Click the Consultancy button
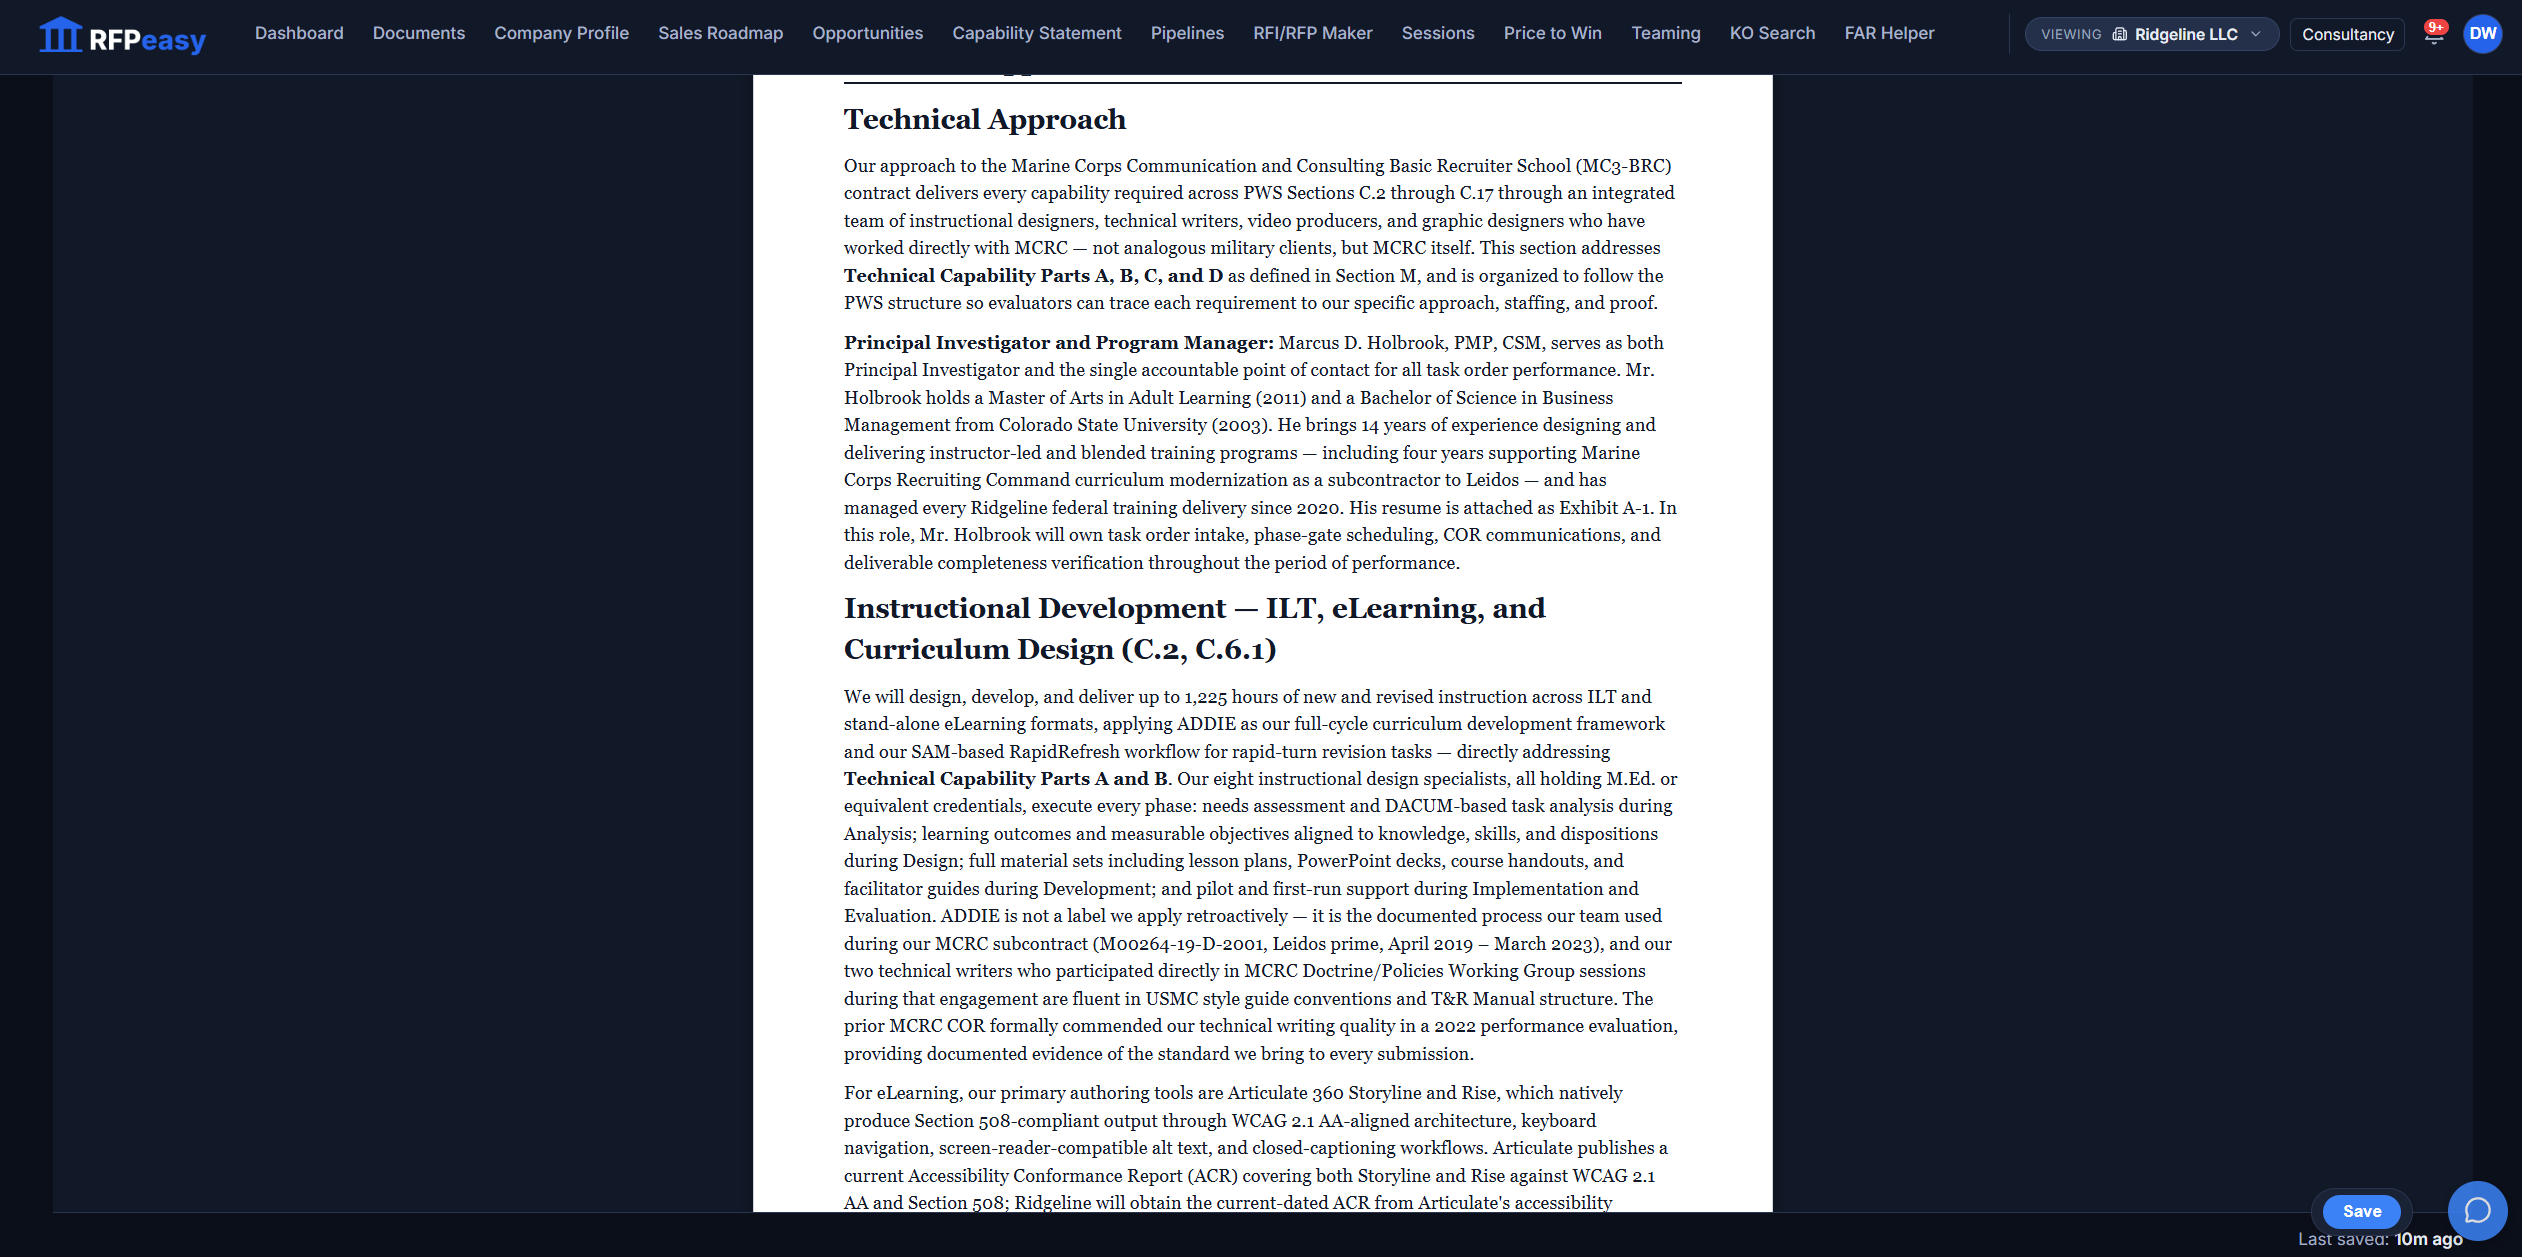Viewport: 2522px width, 1257px height. tap(2347, 34)
